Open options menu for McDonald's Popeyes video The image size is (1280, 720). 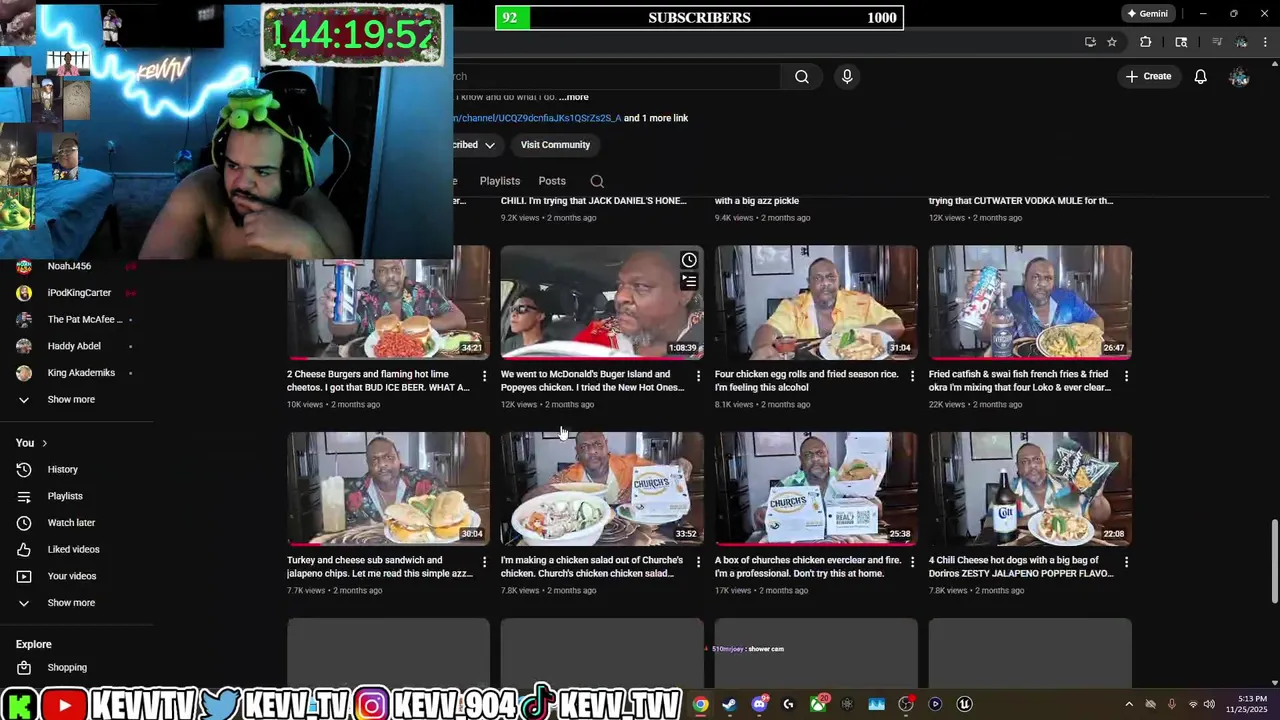pyautogui.click(x=698, y=376)
